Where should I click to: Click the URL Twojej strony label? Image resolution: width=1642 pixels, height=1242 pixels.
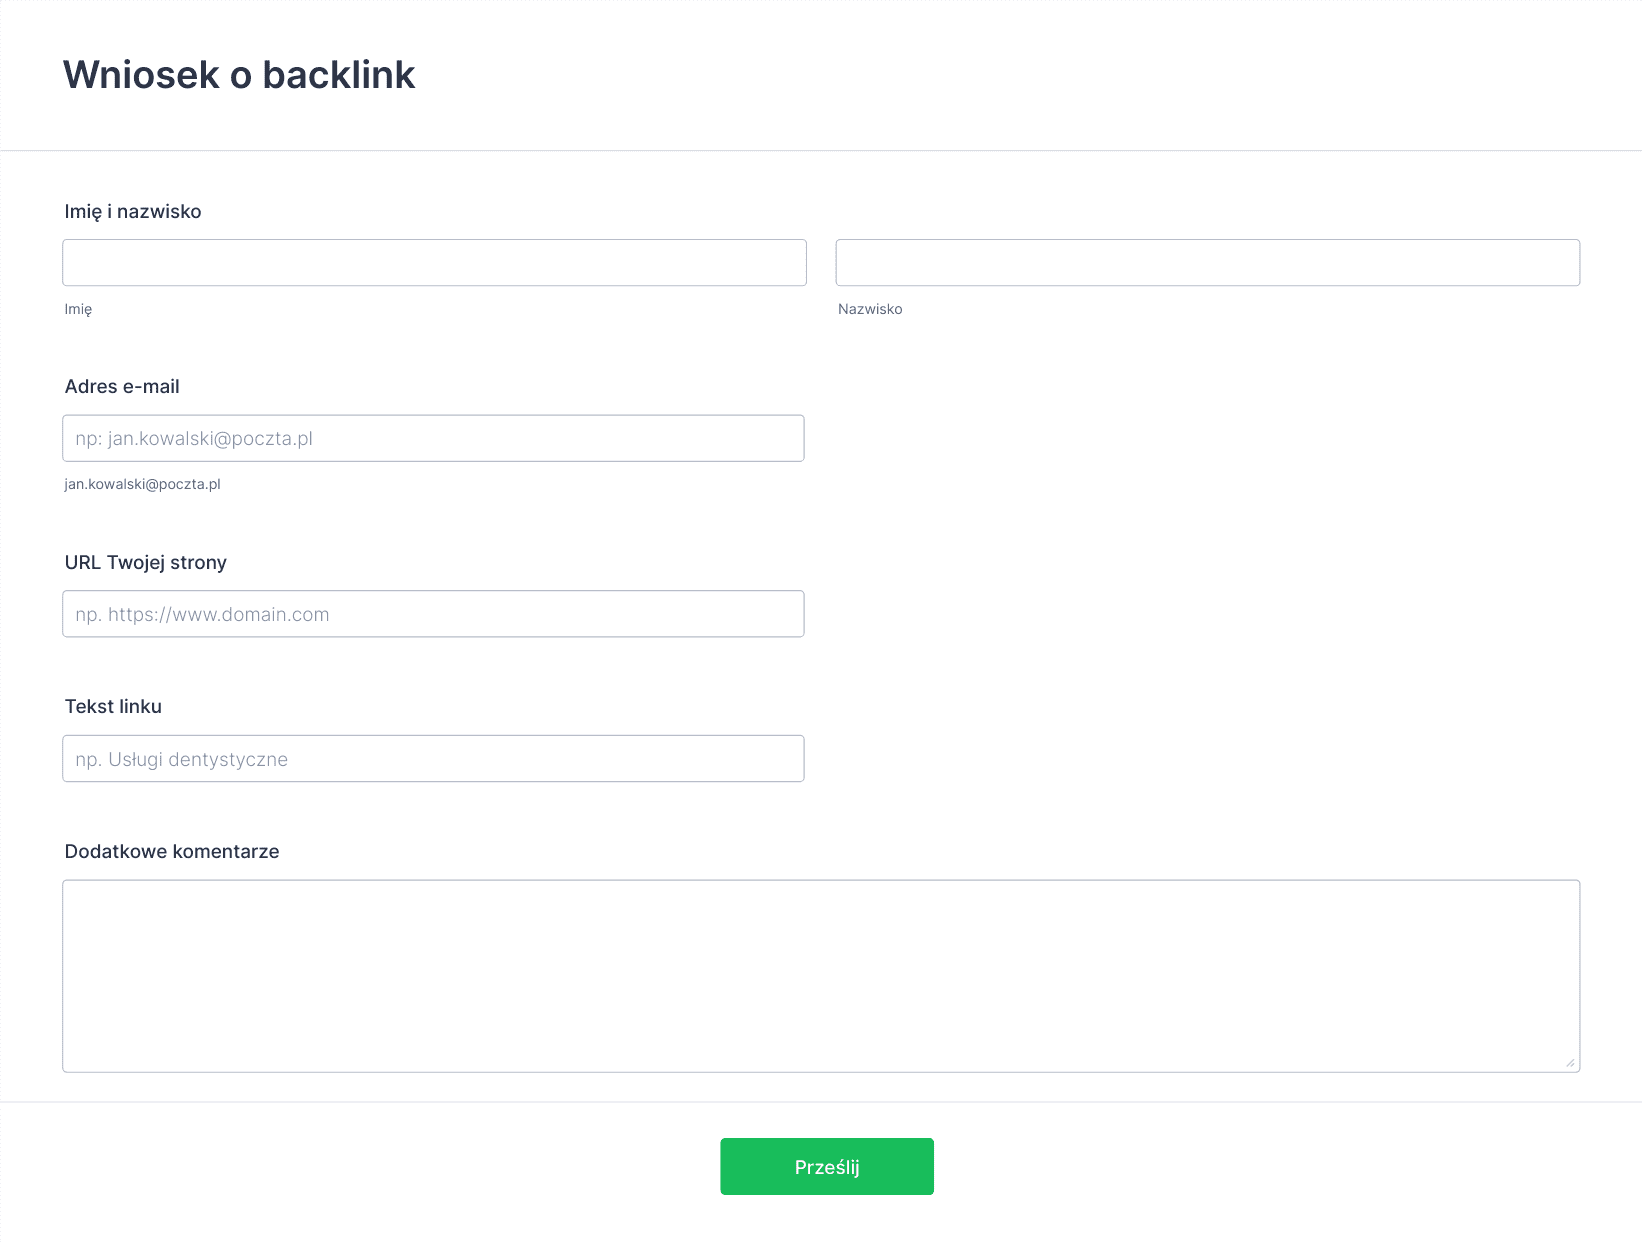point(146,562)
